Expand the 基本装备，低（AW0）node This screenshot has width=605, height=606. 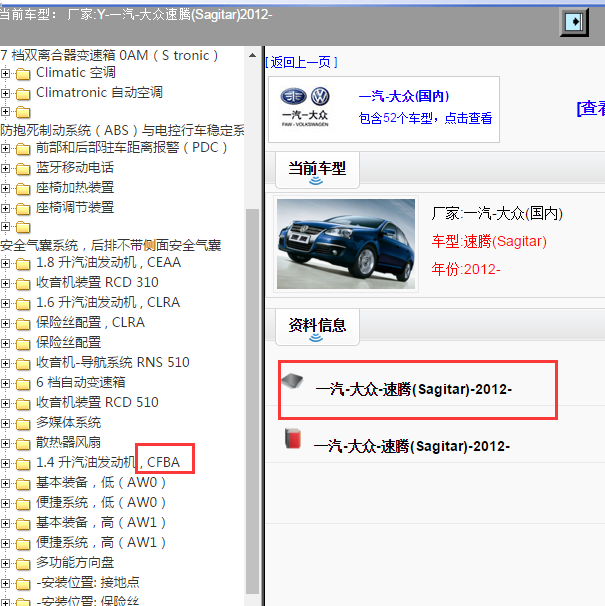pos(5,483)
